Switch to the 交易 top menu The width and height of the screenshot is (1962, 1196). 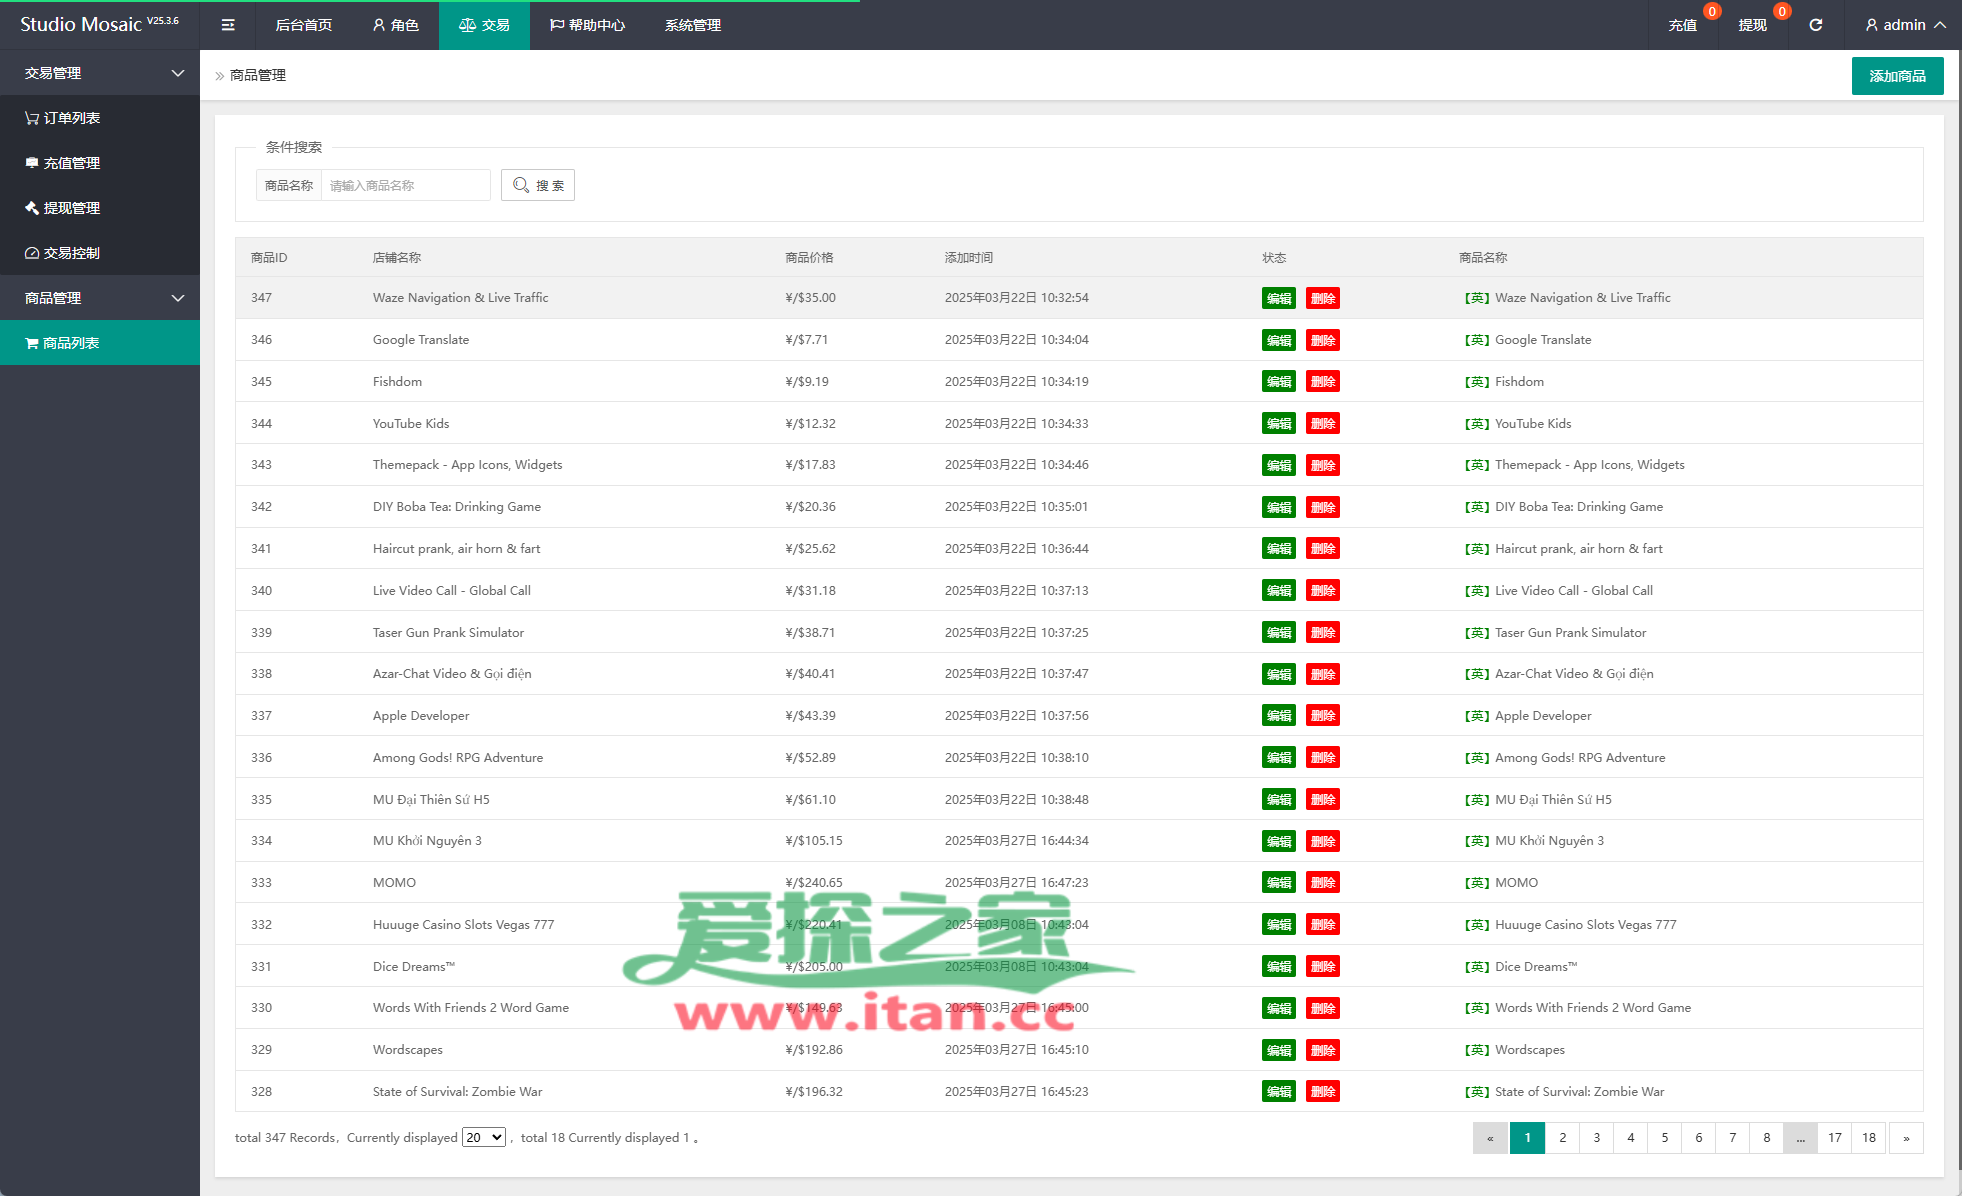tap(484, 25)
